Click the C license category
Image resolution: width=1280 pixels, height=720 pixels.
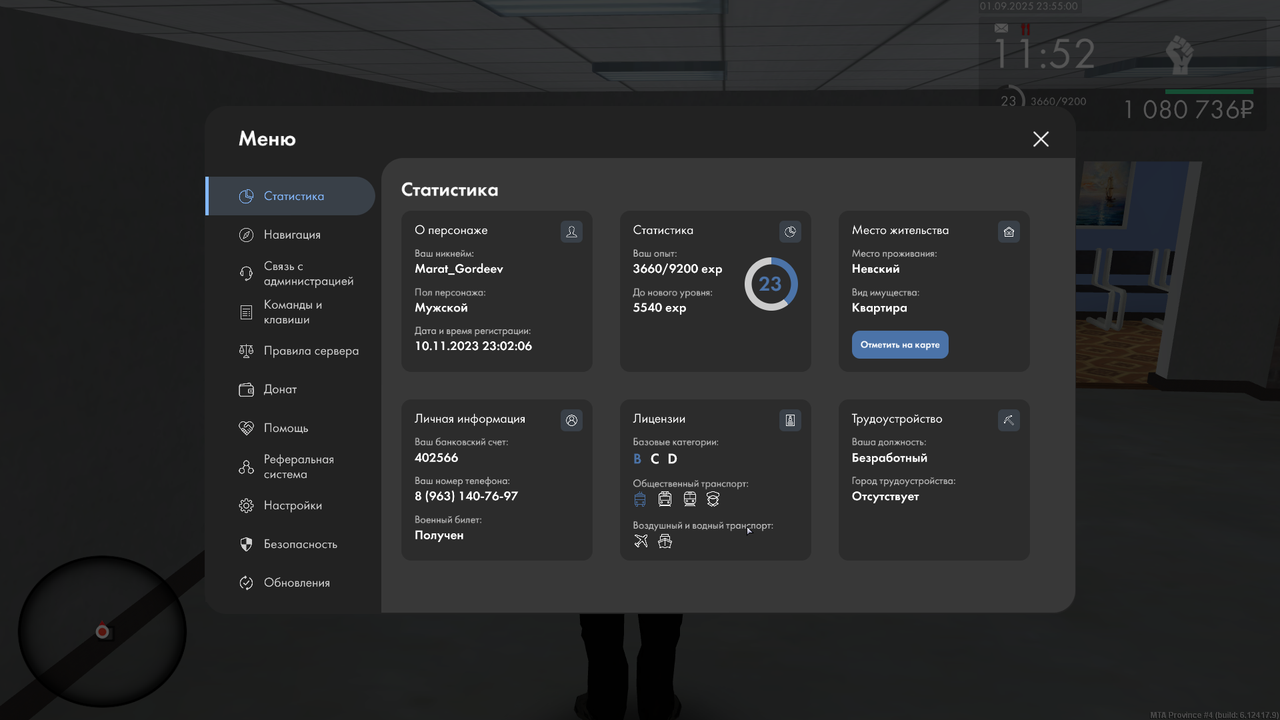pyautogui.click(x=655, y=459)
